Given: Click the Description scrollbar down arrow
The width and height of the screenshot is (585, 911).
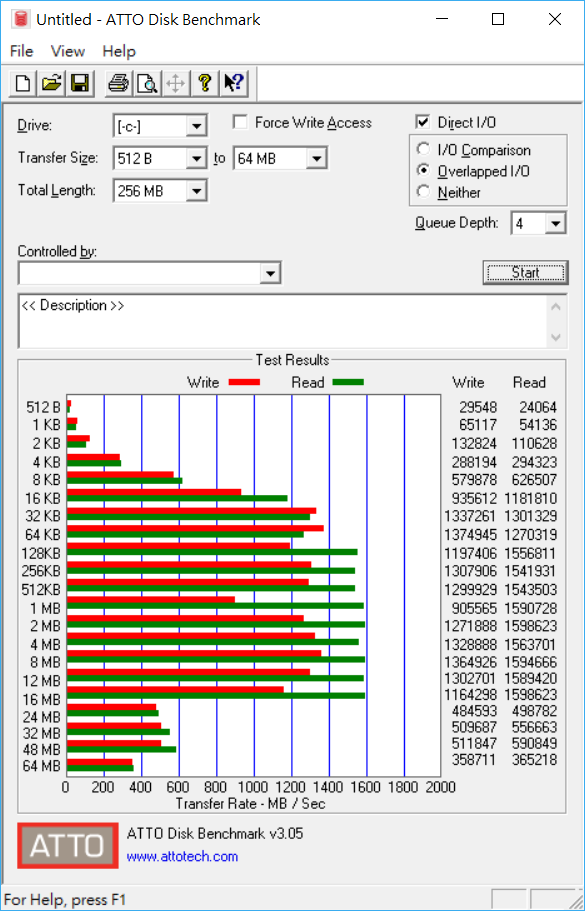Looking at the screenshot, I should click(x=556, y=338).
